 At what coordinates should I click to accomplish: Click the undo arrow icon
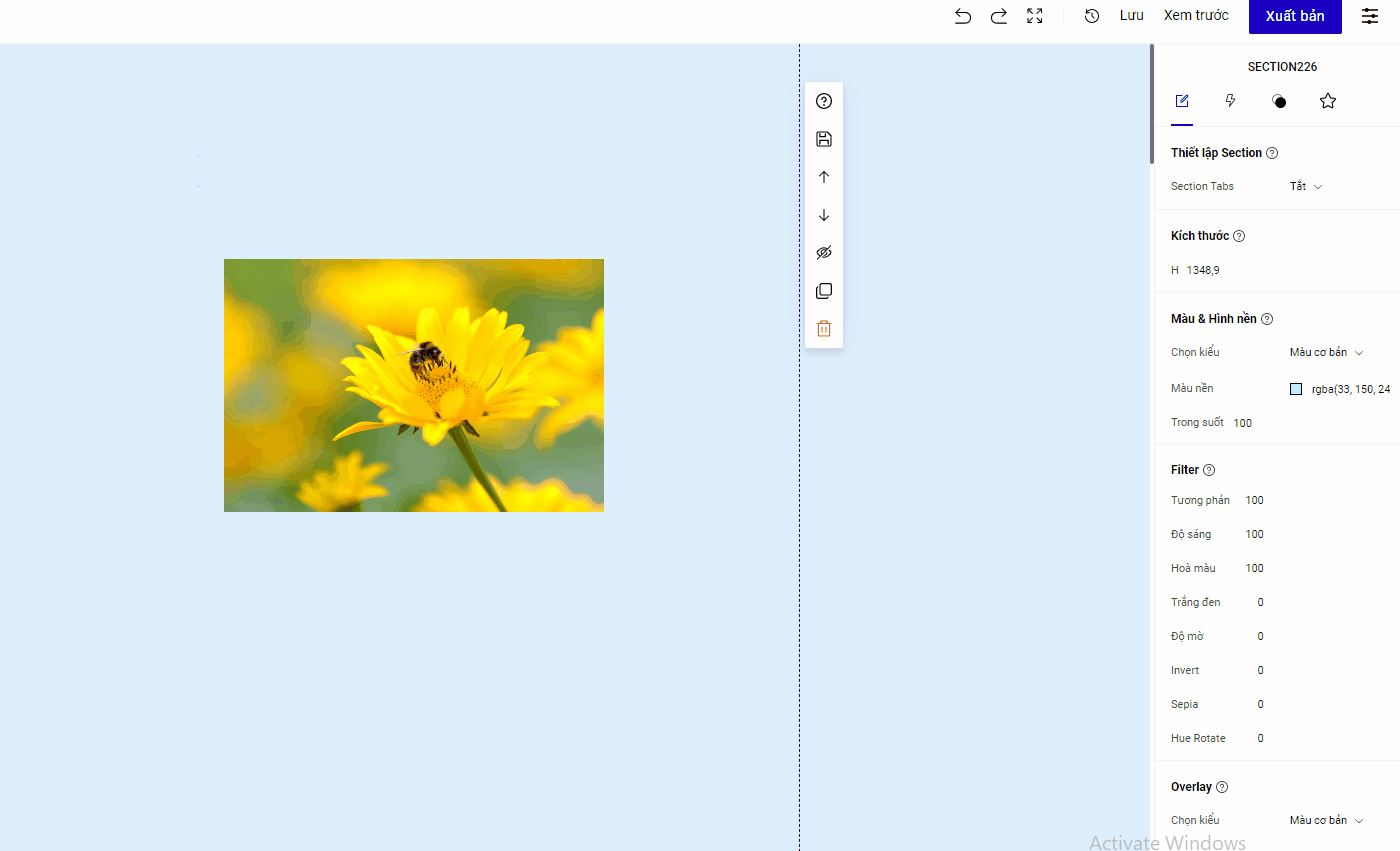(963, 16)
